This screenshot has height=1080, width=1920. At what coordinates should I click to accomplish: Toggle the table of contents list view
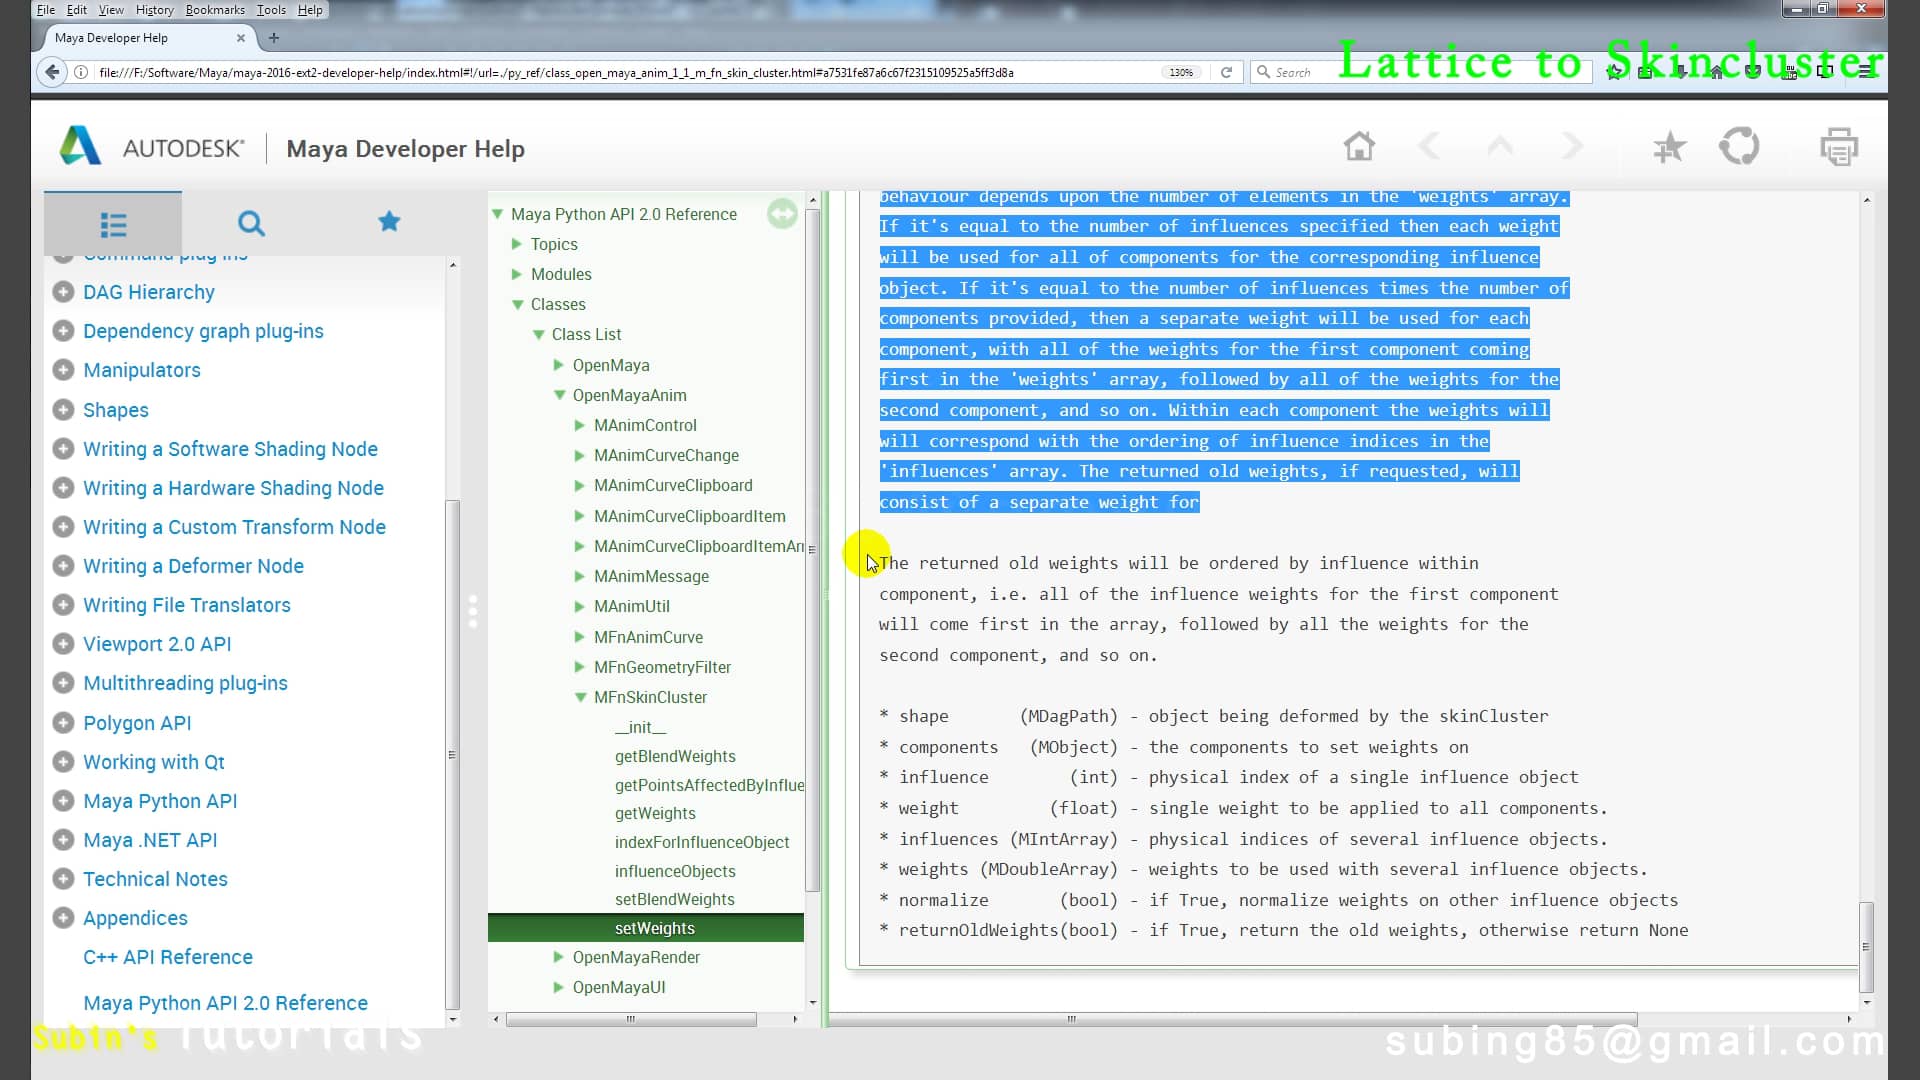point(113,224)
